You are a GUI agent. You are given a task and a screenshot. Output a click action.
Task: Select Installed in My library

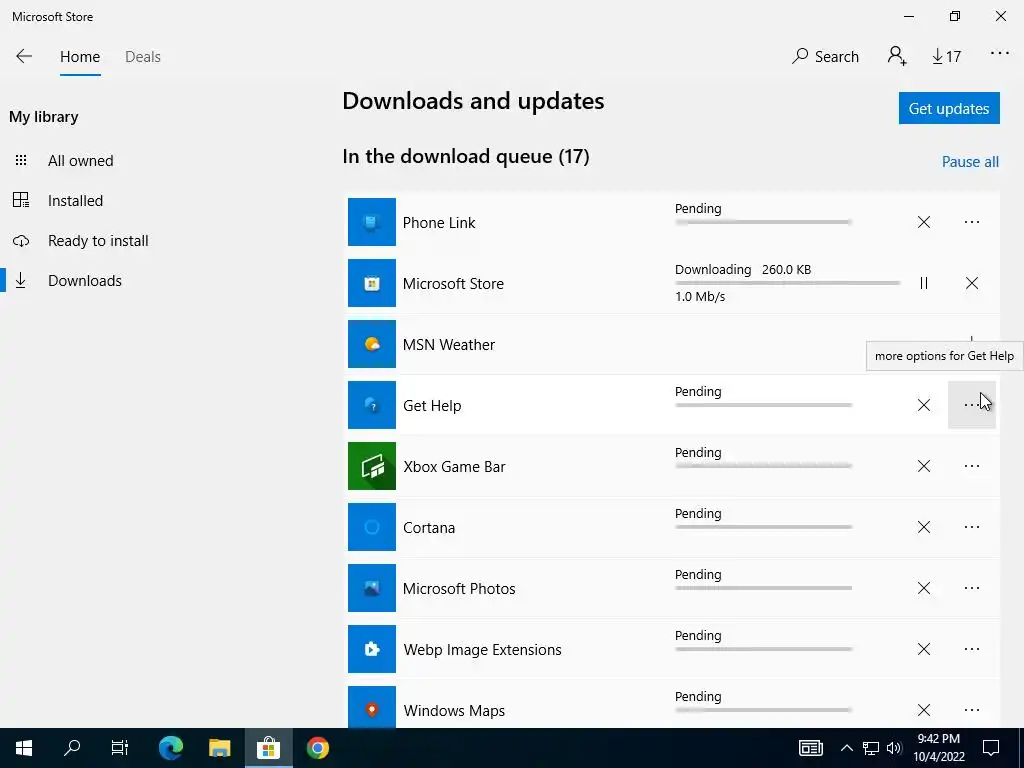tap(75, 200)
